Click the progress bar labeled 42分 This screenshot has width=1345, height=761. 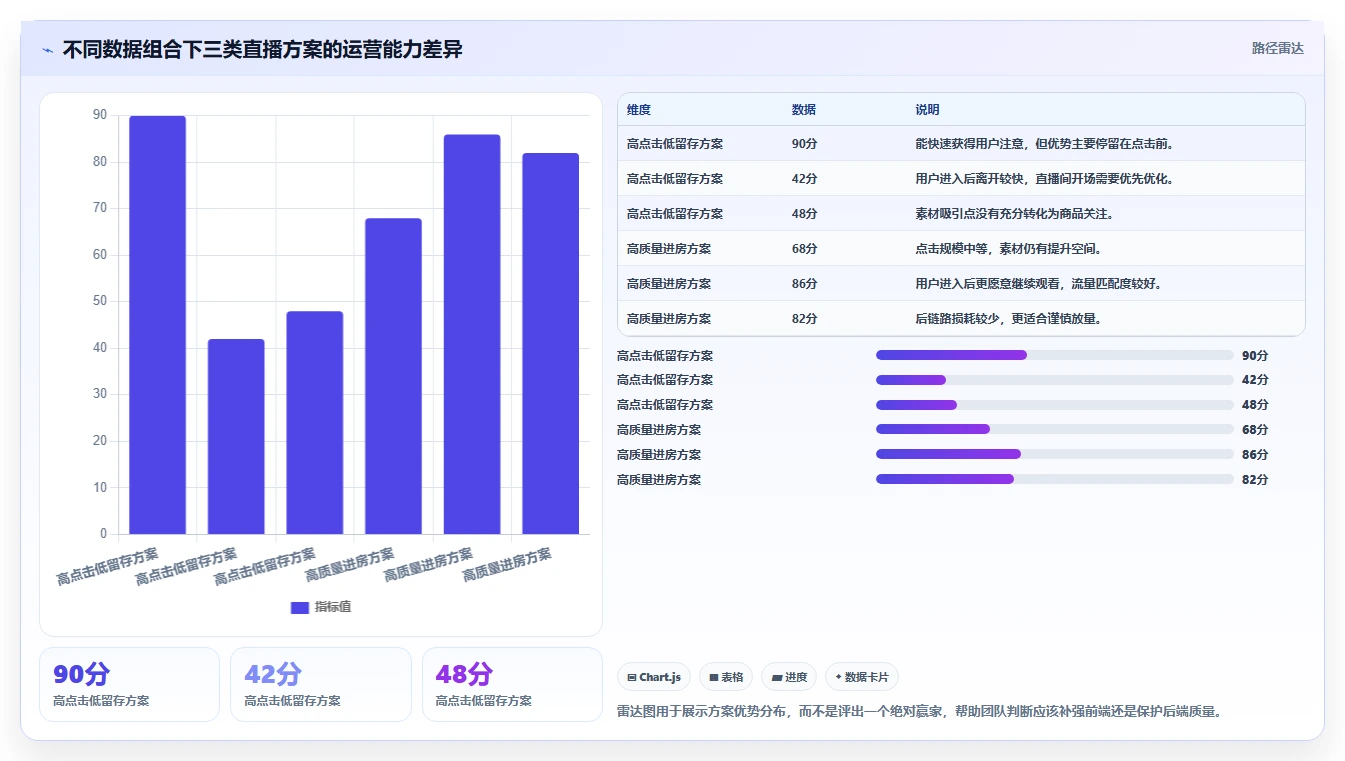point(1055,380)
